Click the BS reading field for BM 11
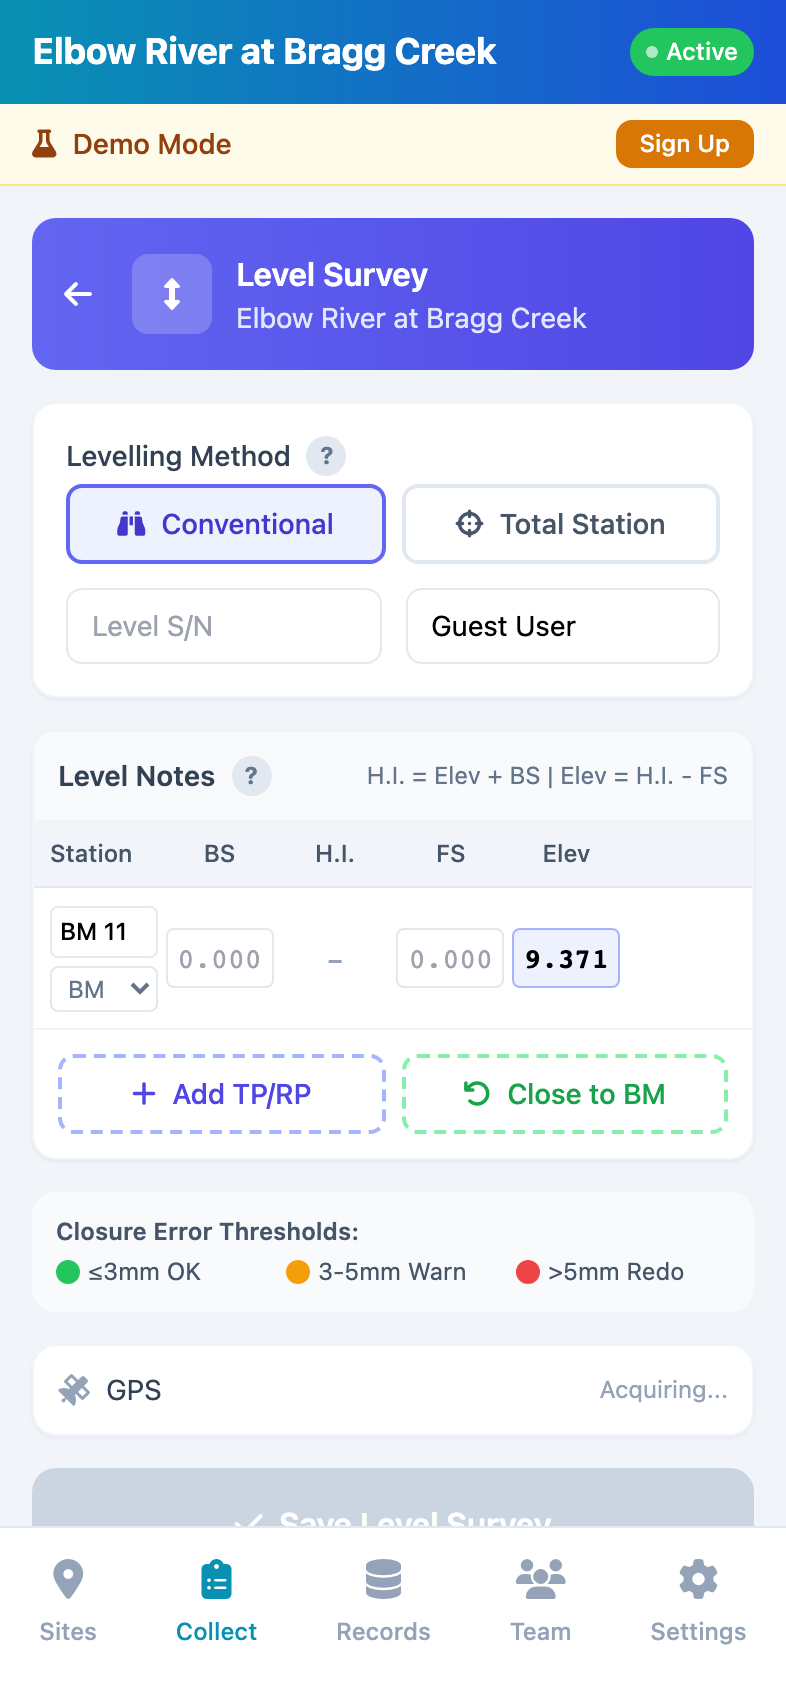The image size is (786, 1704). 220,959
